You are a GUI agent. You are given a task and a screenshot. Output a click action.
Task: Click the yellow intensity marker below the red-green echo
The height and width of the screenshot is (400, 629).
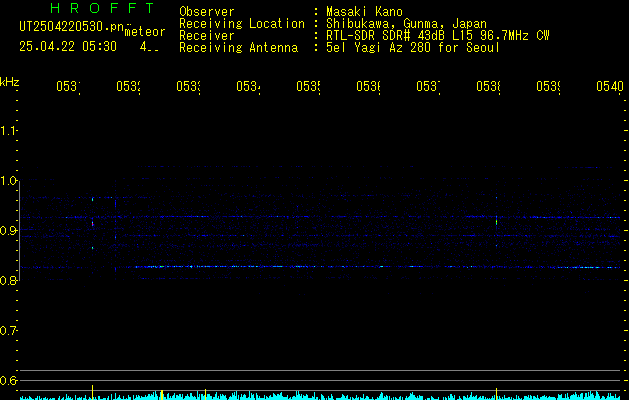93,392
